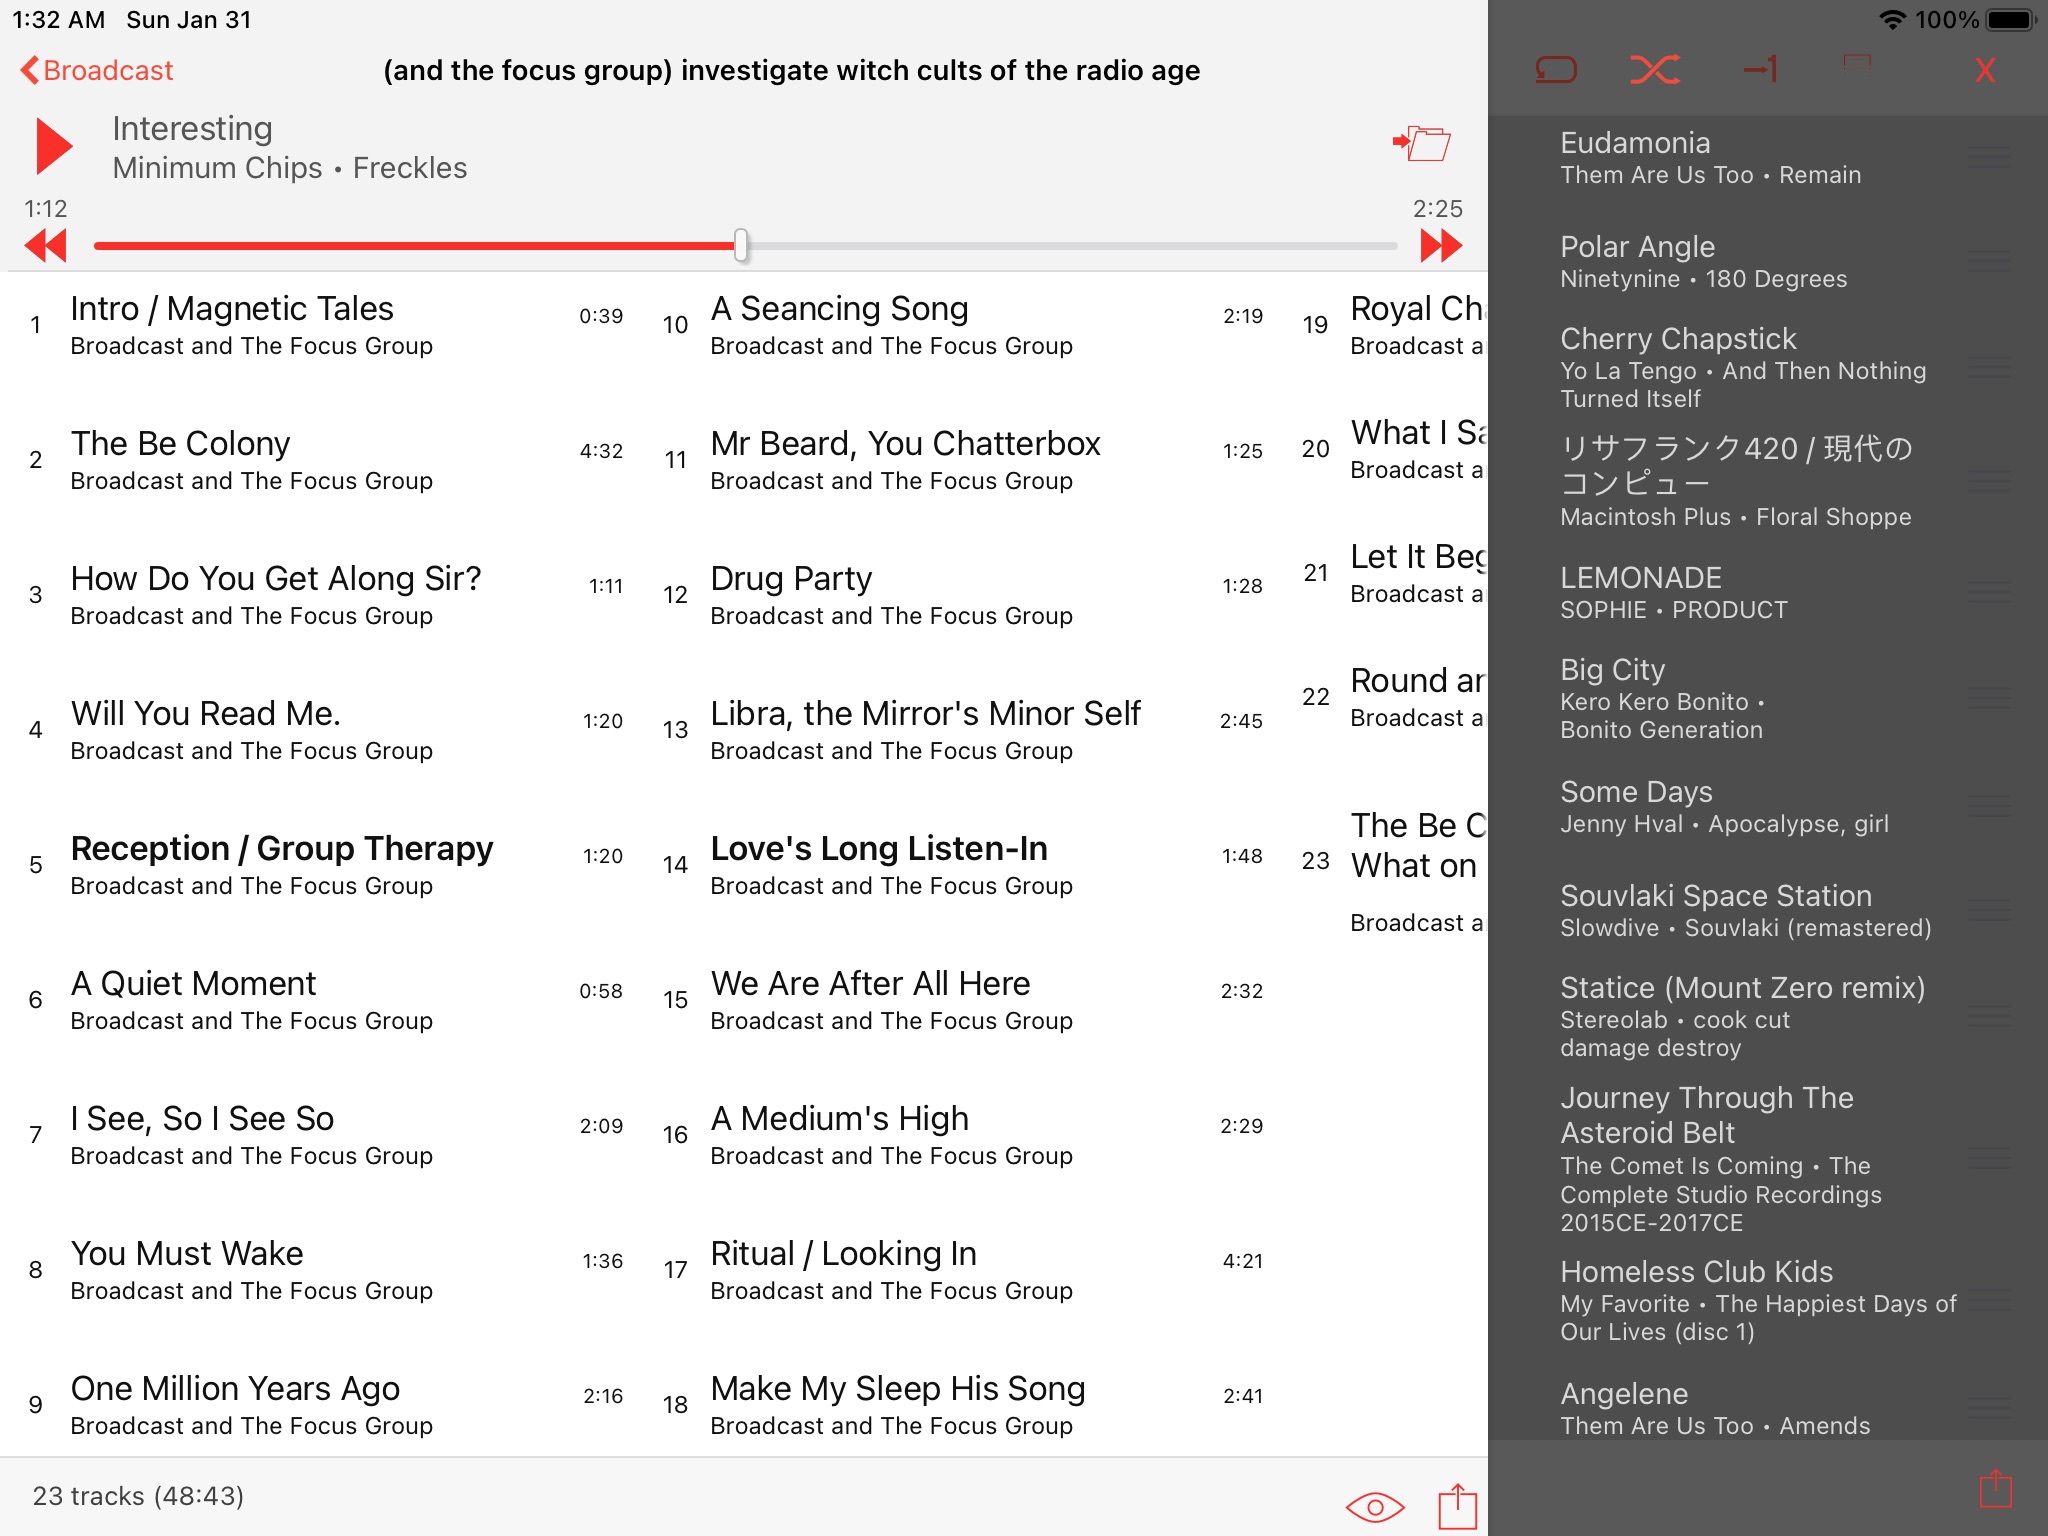Grab the reorder handle beside LEMONADE
Screen dimensions: 2048x1536
1990,592
